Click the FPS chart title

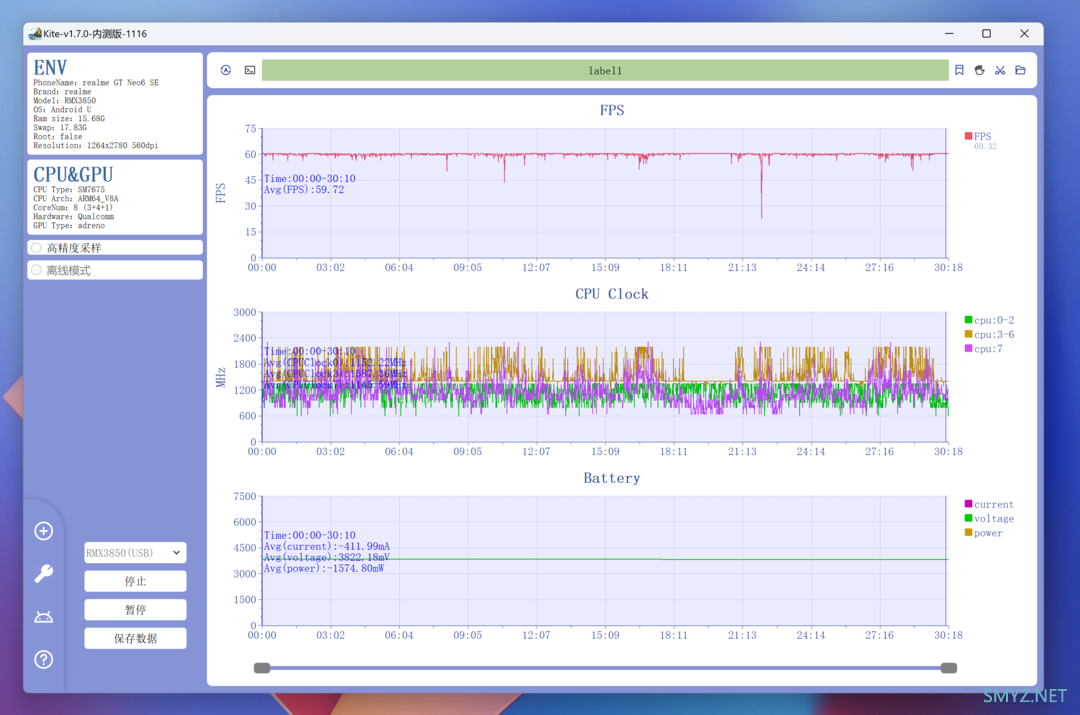coord(612,110)
